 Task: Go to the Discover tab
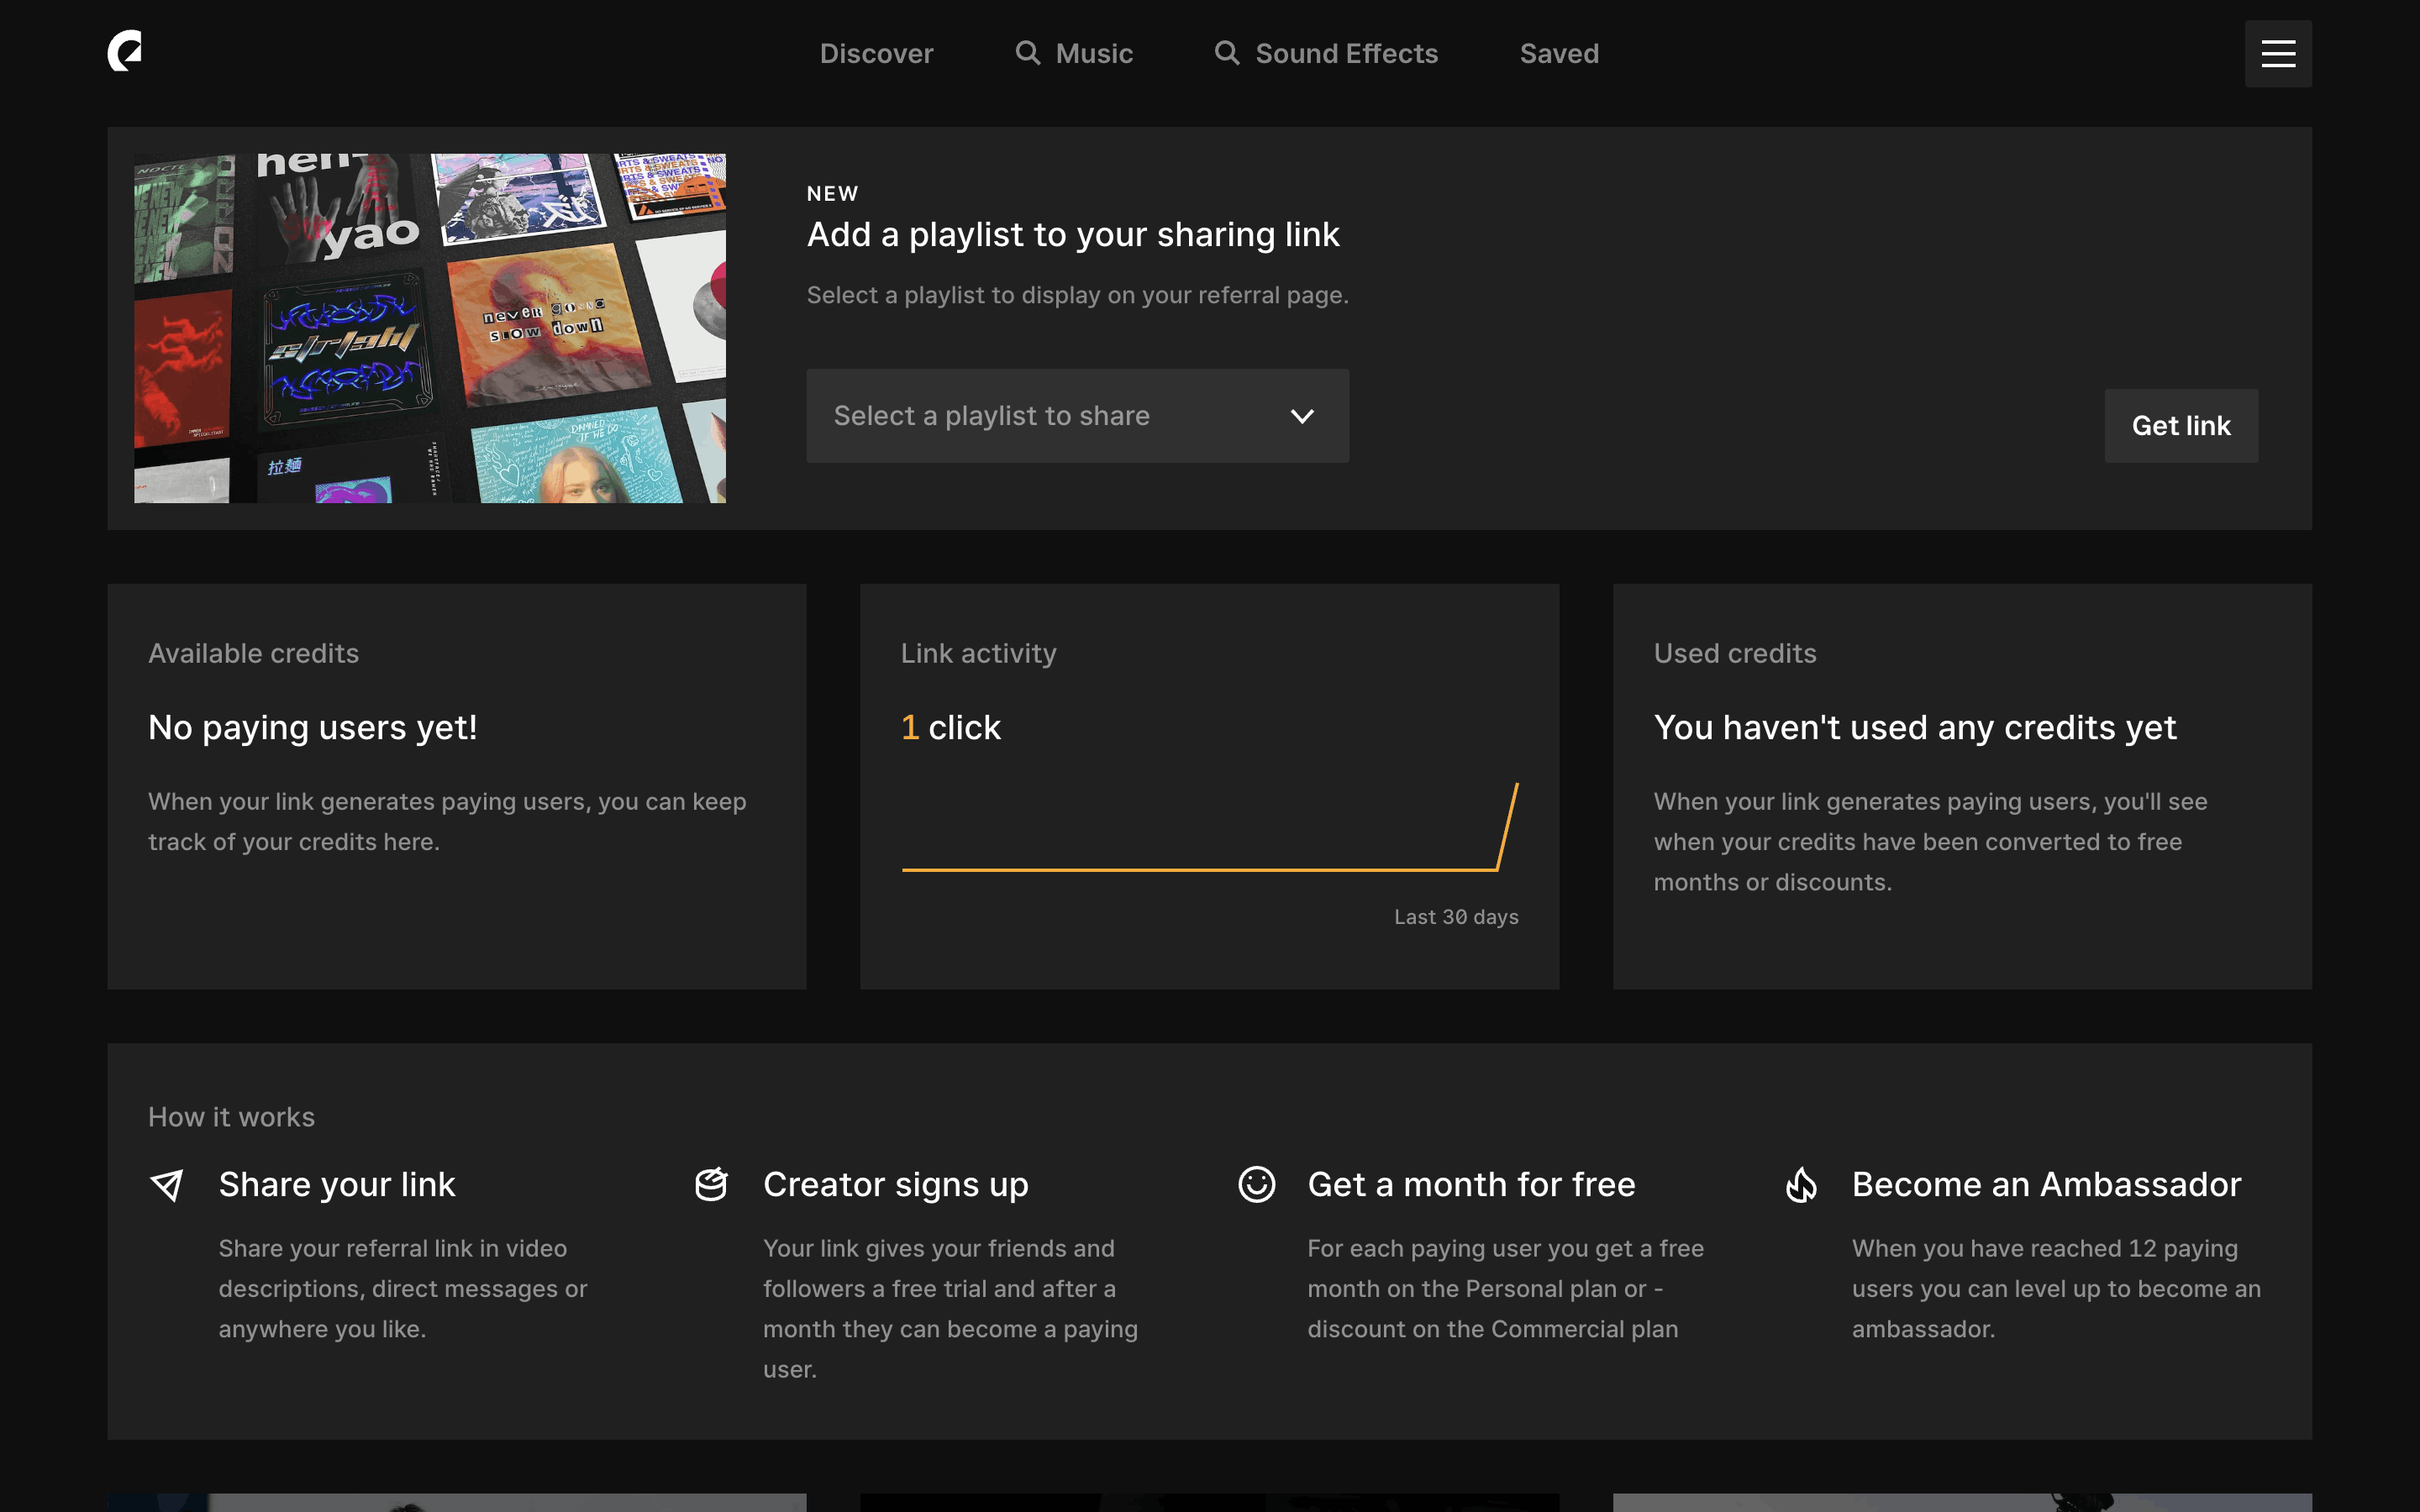pyautogui.click(x=876, y=54)
